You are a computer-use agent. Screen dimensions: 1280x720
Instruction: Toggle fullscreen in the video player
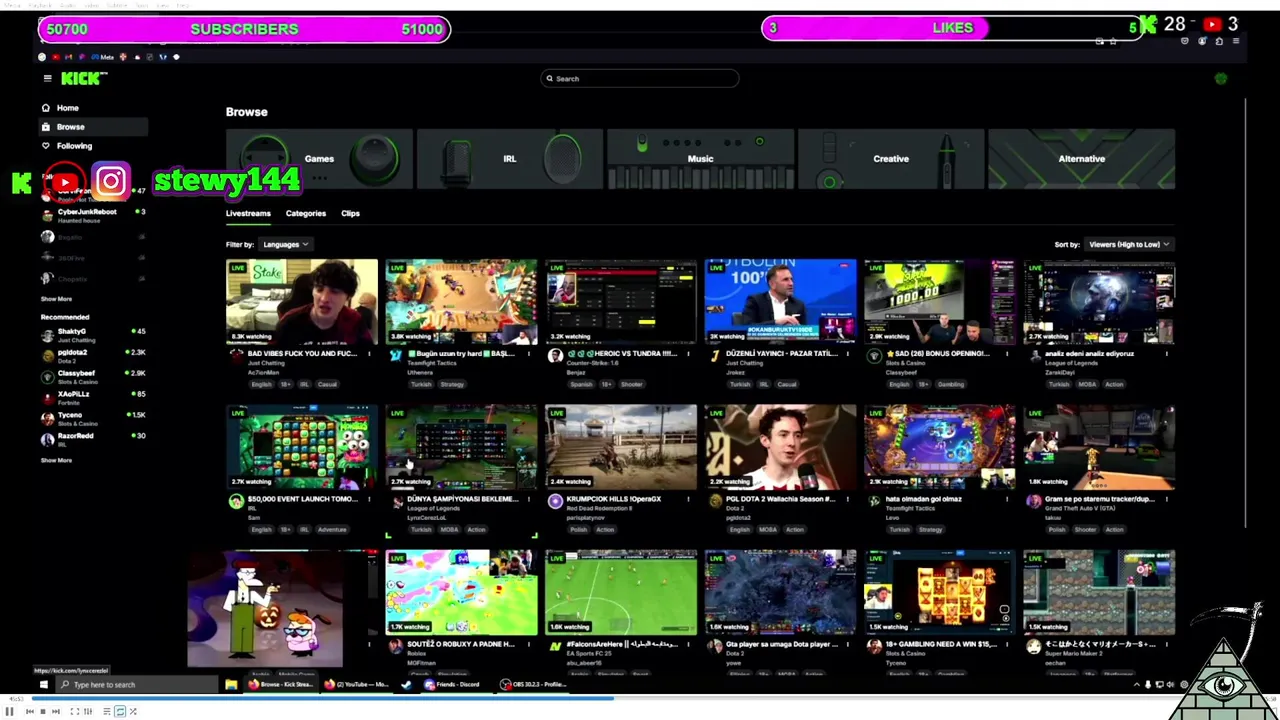[74, 711]
